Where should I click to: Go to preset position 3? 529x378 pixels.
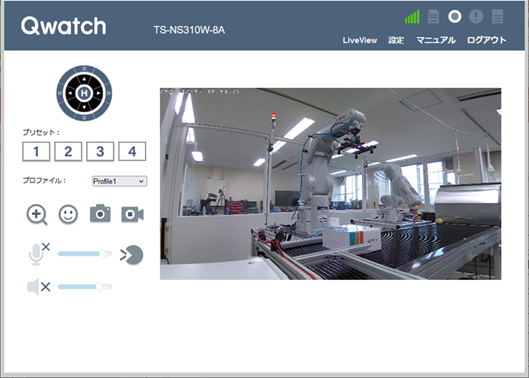tap(100, 151)
